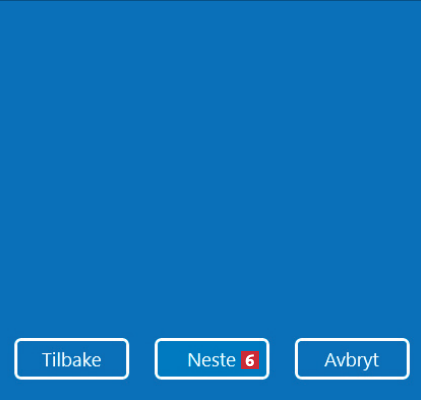Cancel the wizard with Avbryt

click(x=352, y=359)
